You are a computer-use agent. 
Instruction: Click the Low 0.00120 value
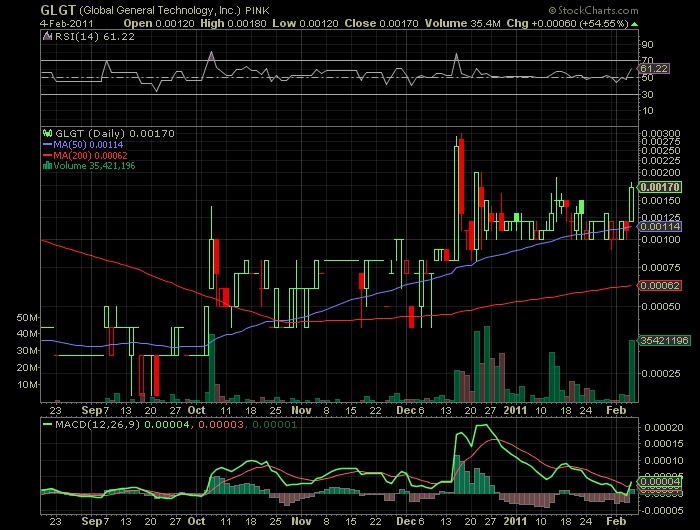click(305, 24)
